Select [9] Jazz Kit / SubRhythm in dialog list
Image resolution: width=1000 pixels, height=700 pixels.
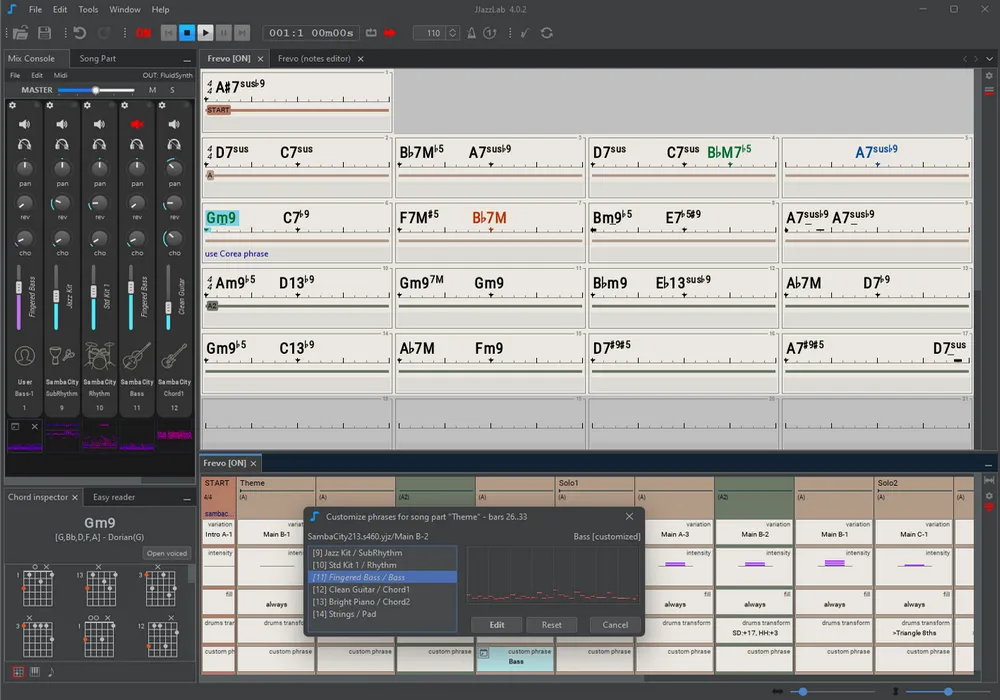[382, 553]
